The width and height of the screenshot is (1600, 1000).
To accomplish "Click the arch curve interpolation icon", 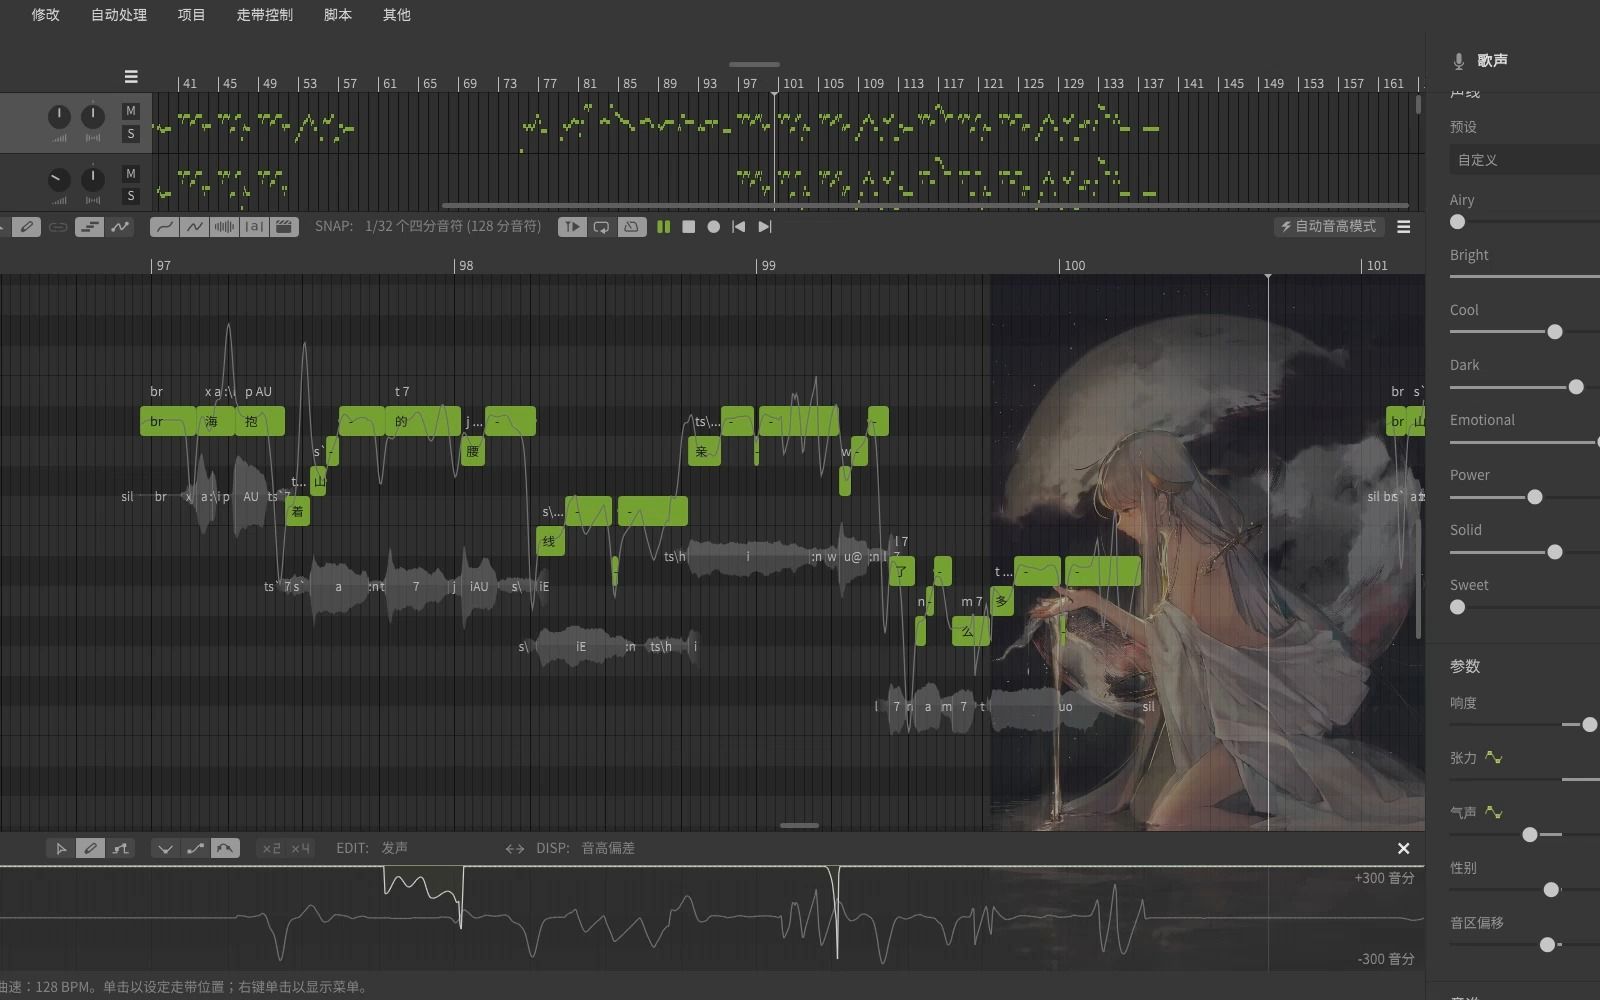I will pos(225,848).
